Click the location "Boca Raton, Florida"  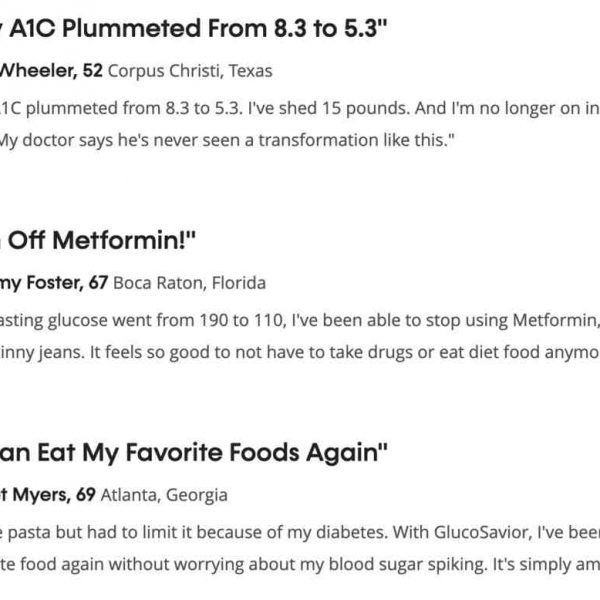[190, 283]
